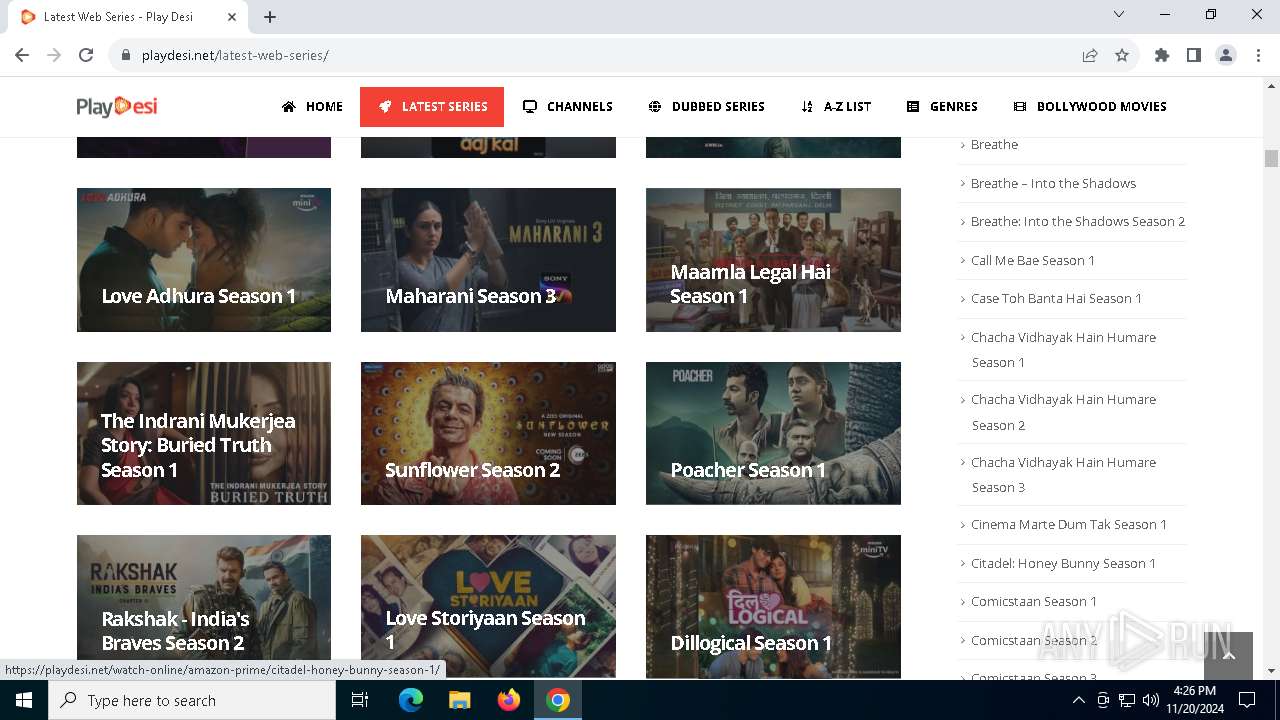This screenshot has height=720, width=1280.
Task: Open Case Toh Banta Hai Season 1
Action: (x=1056, y=298)
